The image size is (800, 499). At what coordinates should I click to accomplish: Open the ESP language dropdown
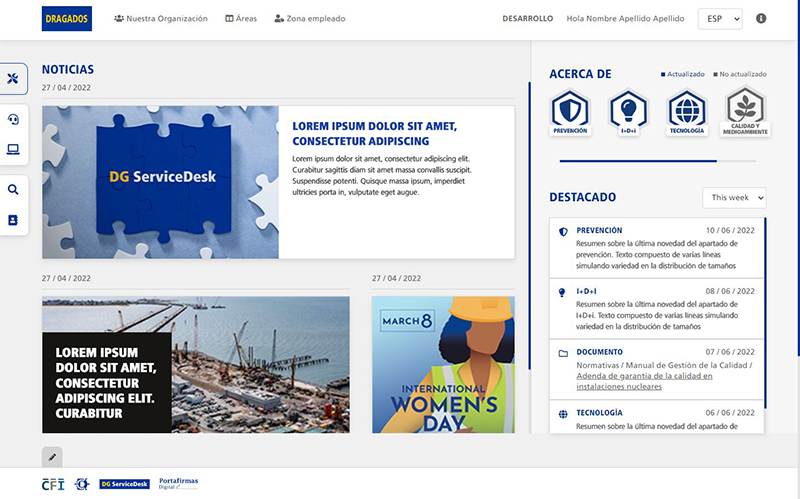click(x=720, y=19)
